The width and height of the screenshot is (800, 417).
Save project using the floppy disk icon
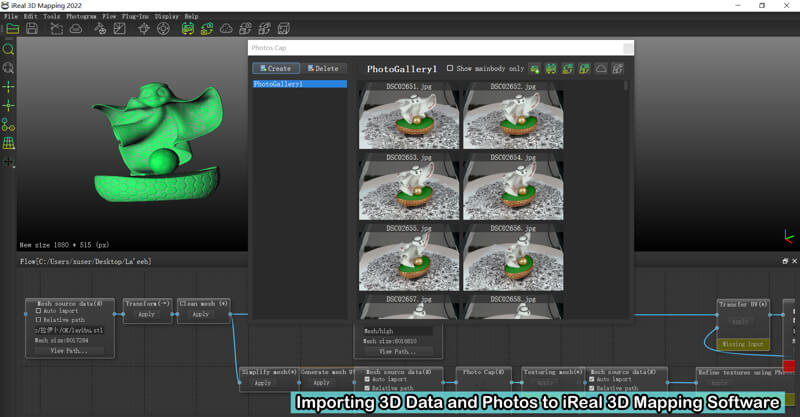click(32, 29)
